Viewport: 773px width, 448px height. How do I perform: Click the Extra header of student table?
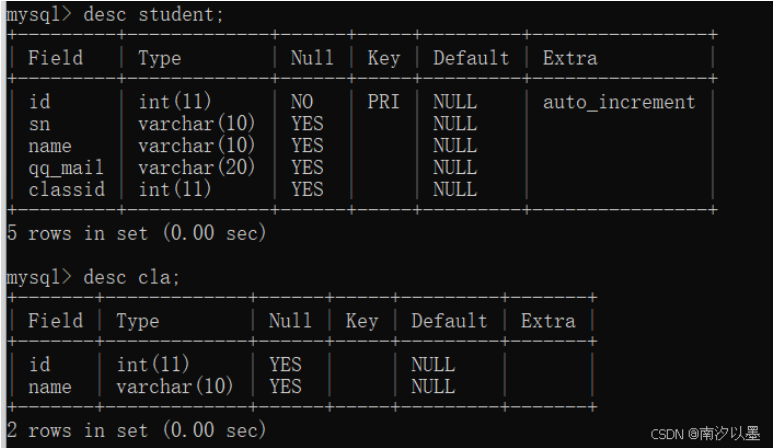(x=569, y=58)
